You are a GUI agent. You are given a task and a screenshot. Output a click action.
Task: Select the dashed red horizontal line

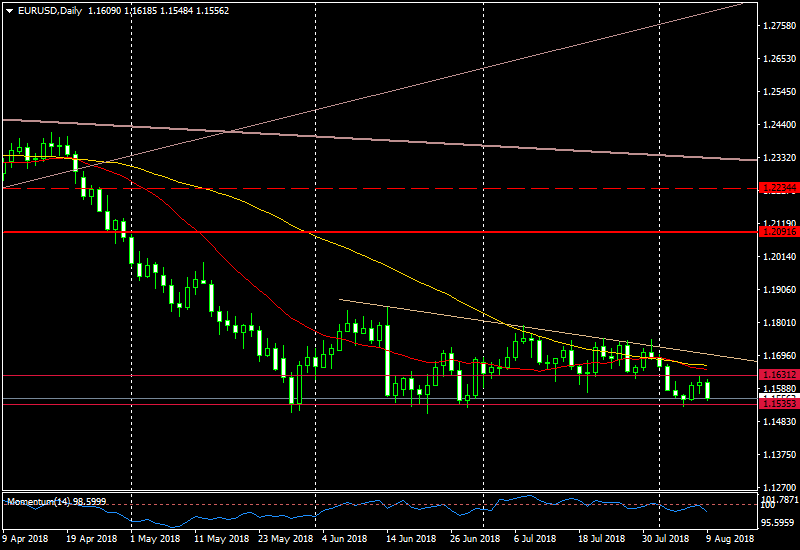(x=400, y=188)
